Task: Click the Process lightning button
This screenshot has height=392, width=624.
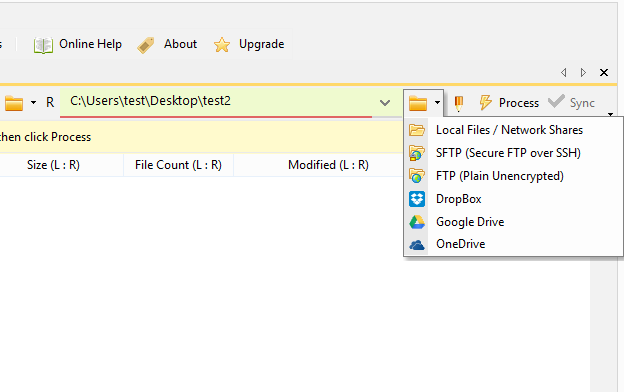Action: pyautogui.click(x=509, y=103)
